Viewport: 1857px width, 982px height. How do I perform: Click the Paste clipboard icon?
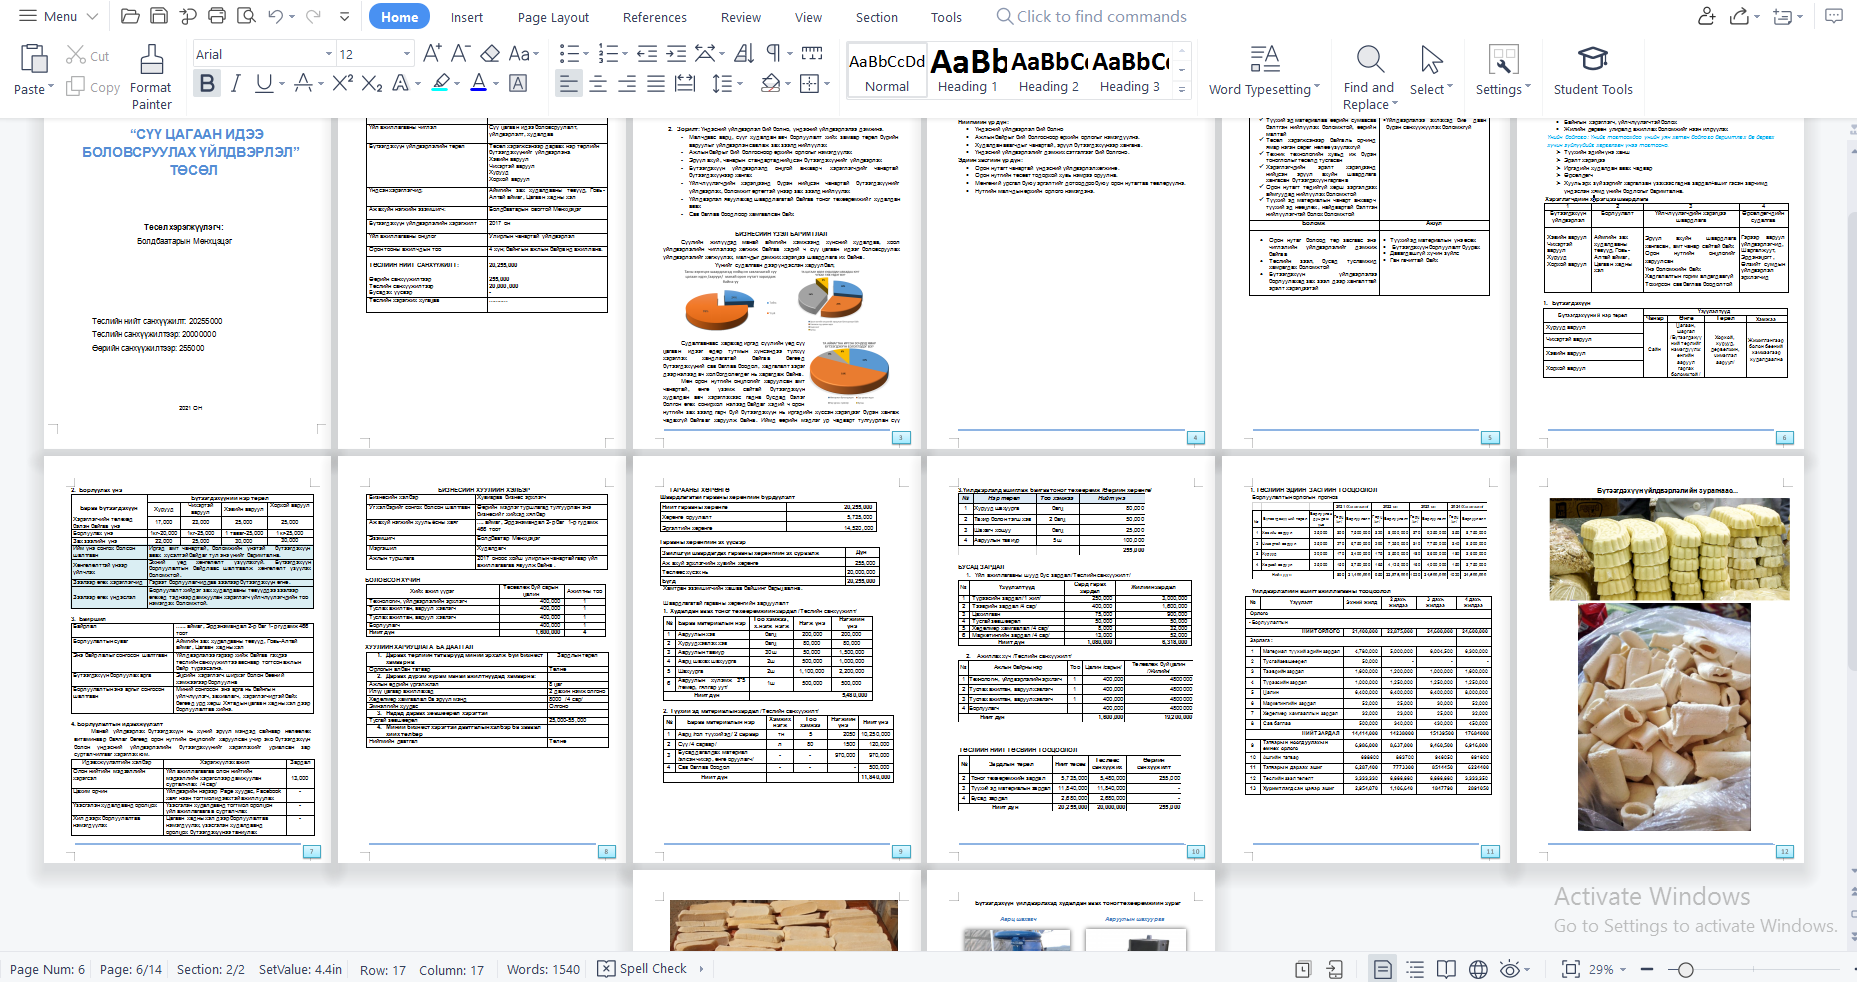34,60
